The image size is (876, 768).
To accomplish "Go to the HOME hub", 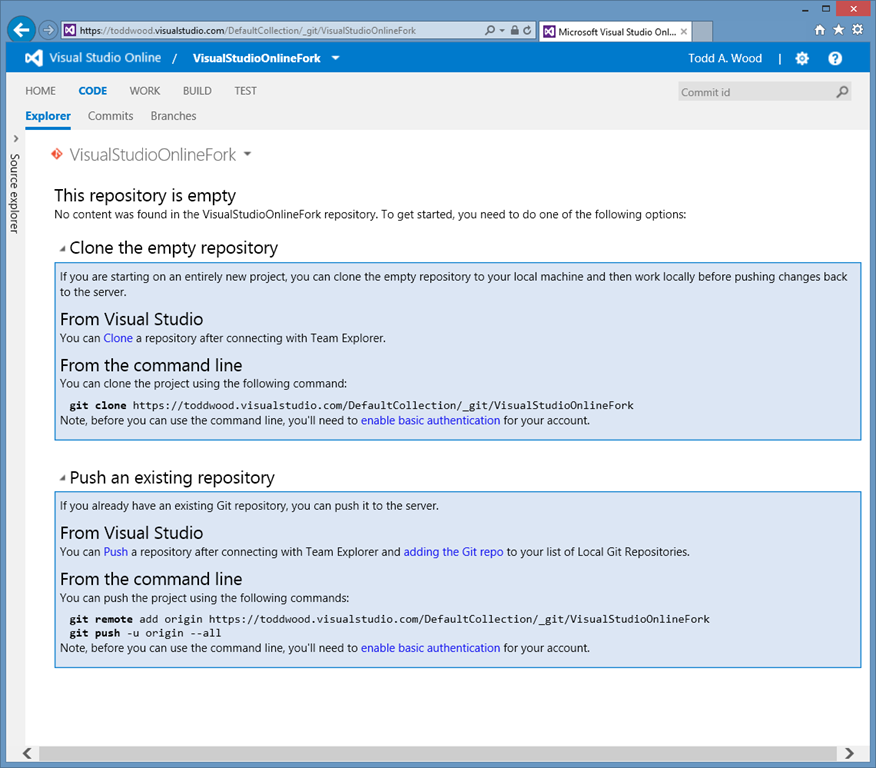I will (x=40, y=90).
